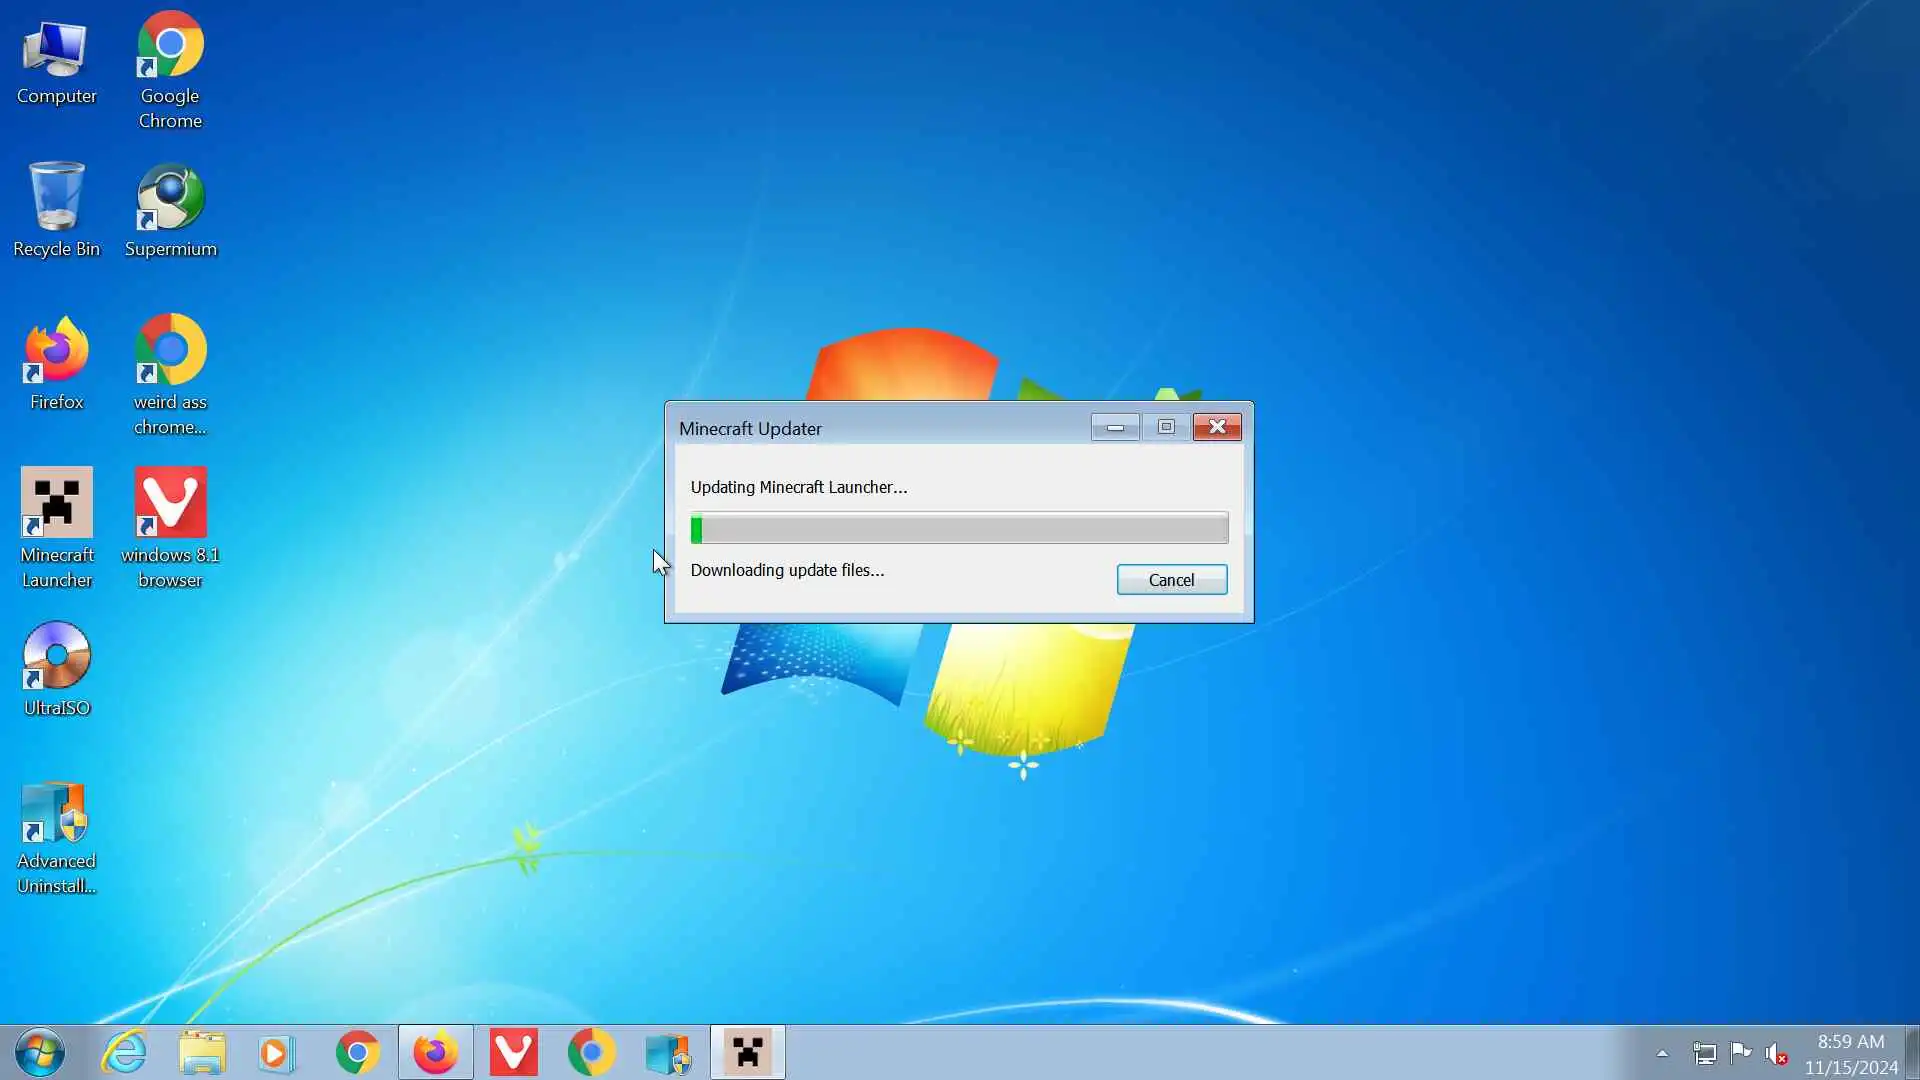The image size is (1920, 1080).
Task: Select the Supermium desktop icon
Action: click(x=170, y=199)
